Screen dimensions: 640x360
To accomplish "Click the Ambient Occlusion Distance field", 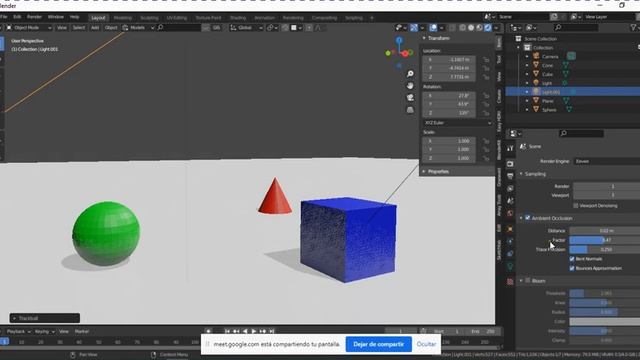I will click(604, 231).
